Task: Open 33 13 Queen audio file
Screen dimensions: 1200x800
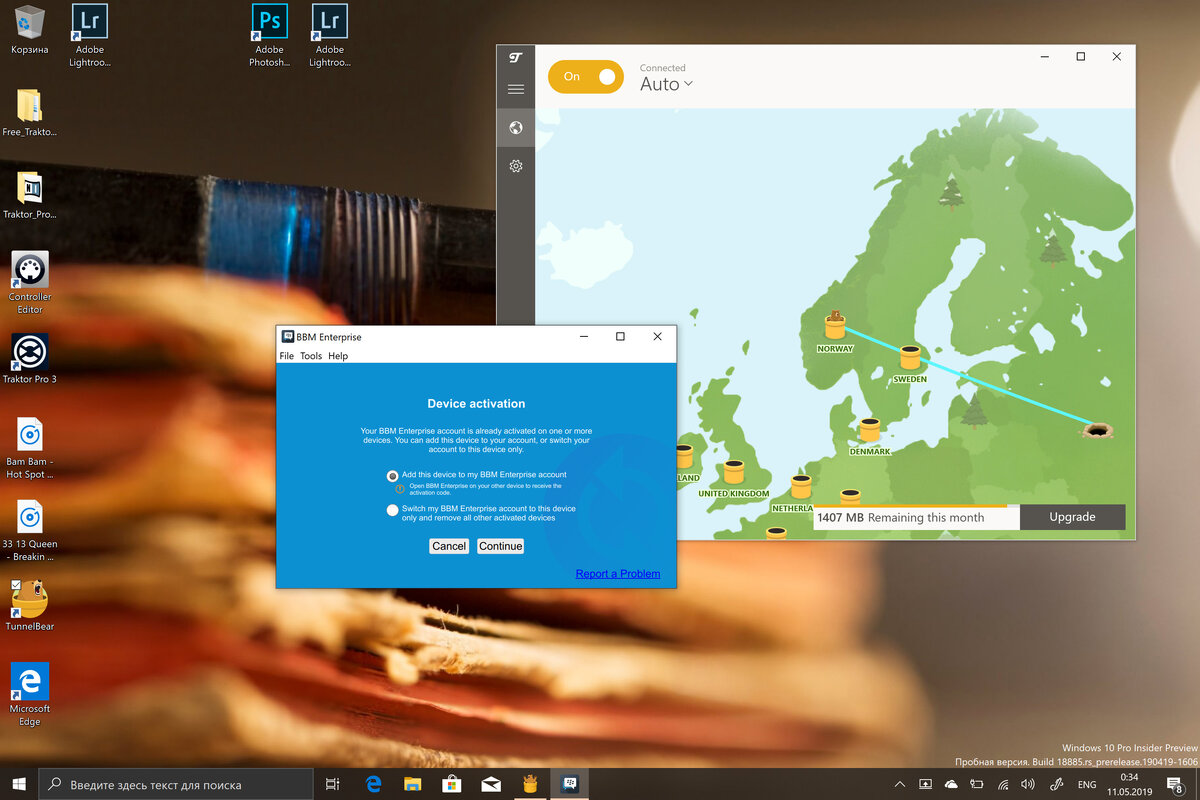Action: click(30, 531)
